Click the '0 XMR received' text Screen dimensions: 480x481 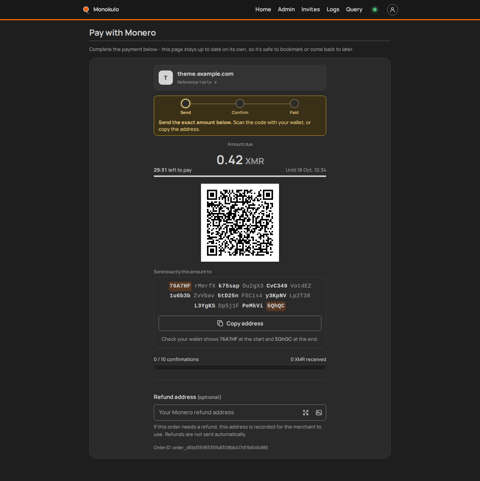coord(308,359)
